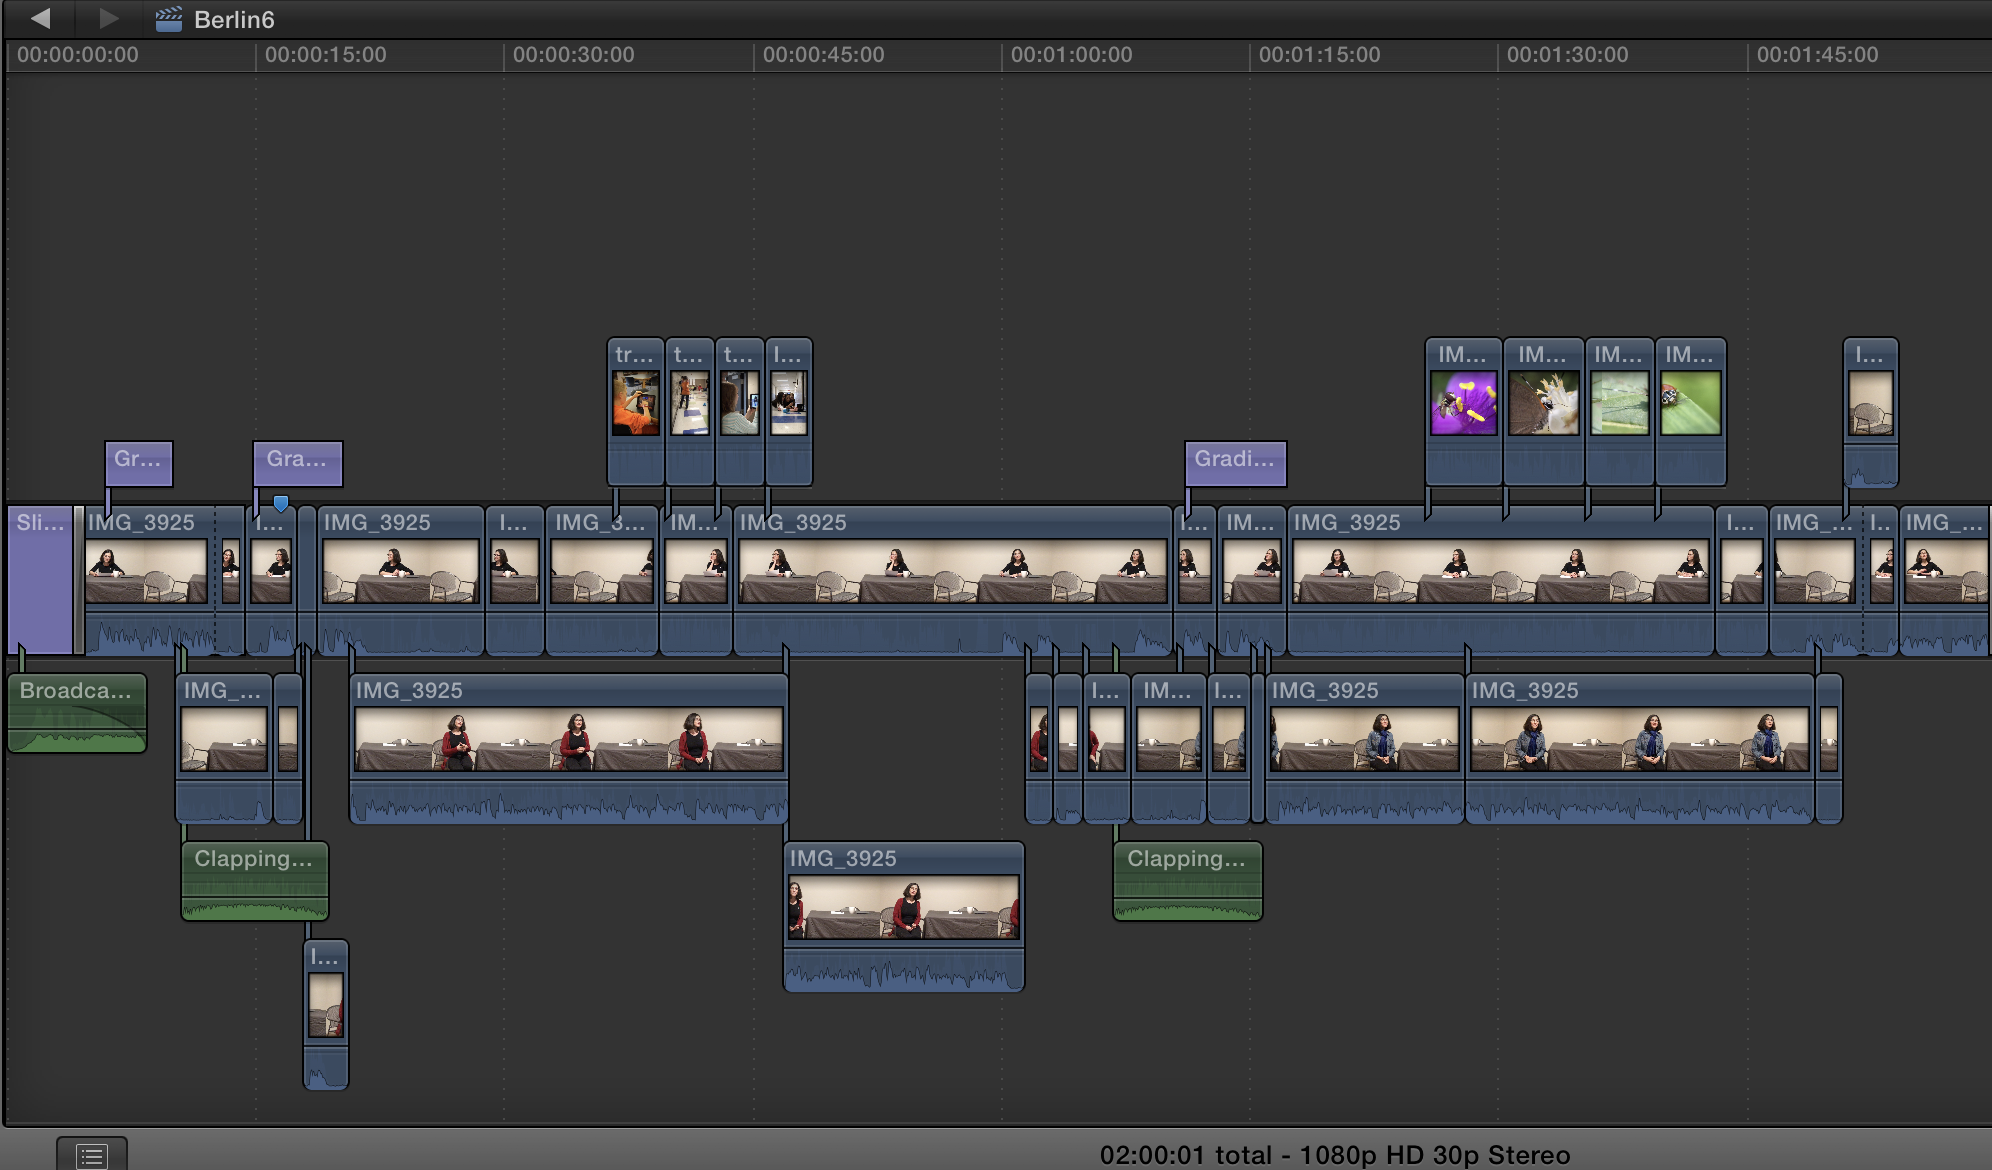Select the IMG_... clip beside Broadca... audio
The width and height of the screenshot is (1992, 1170).
224,749
